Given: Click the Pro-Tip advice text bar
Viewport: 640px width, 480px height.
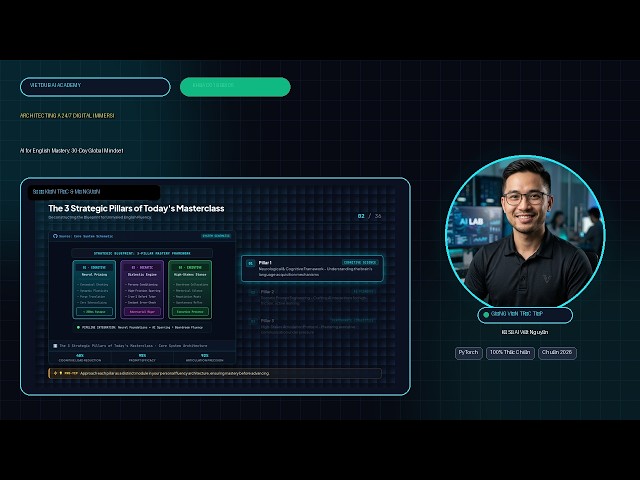Looking at the screenshot, I should pyautogui.click(x=215, y=373).
